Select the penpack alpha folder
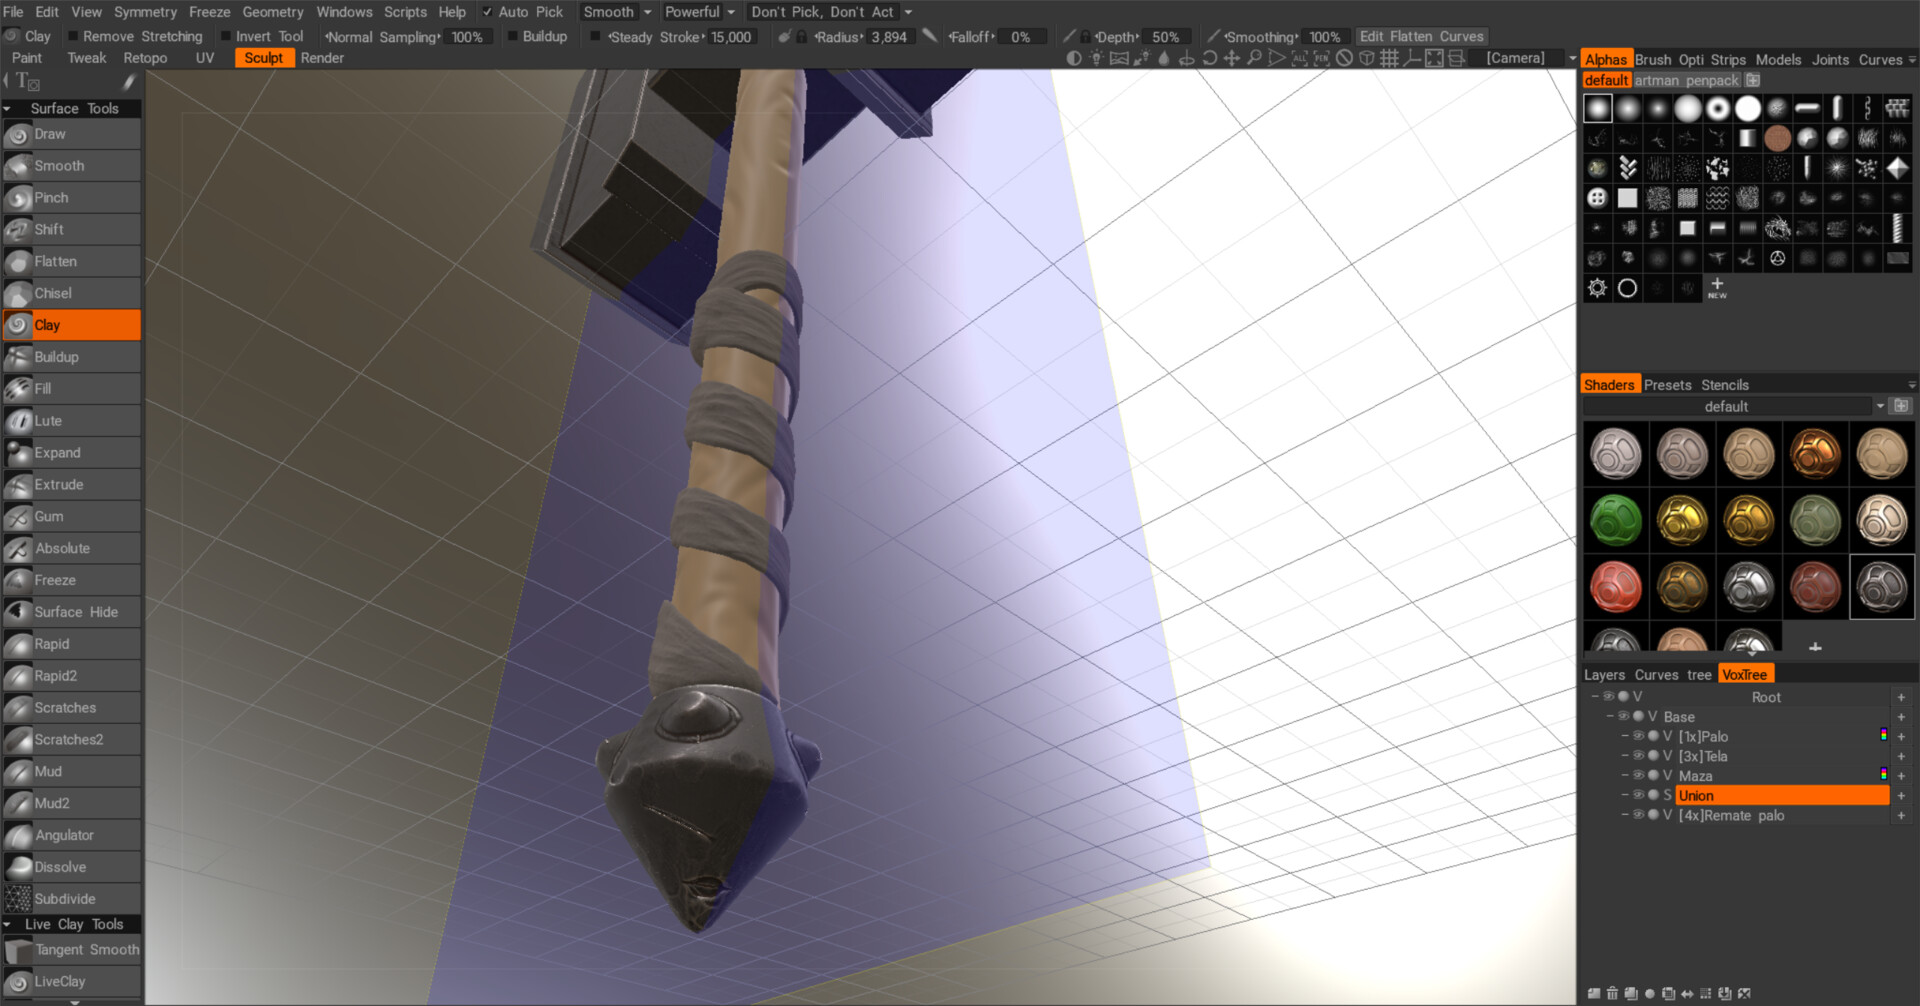Image resolution: width=1920 pixels, height=1006 pixels. click(x=1713, y=80)
